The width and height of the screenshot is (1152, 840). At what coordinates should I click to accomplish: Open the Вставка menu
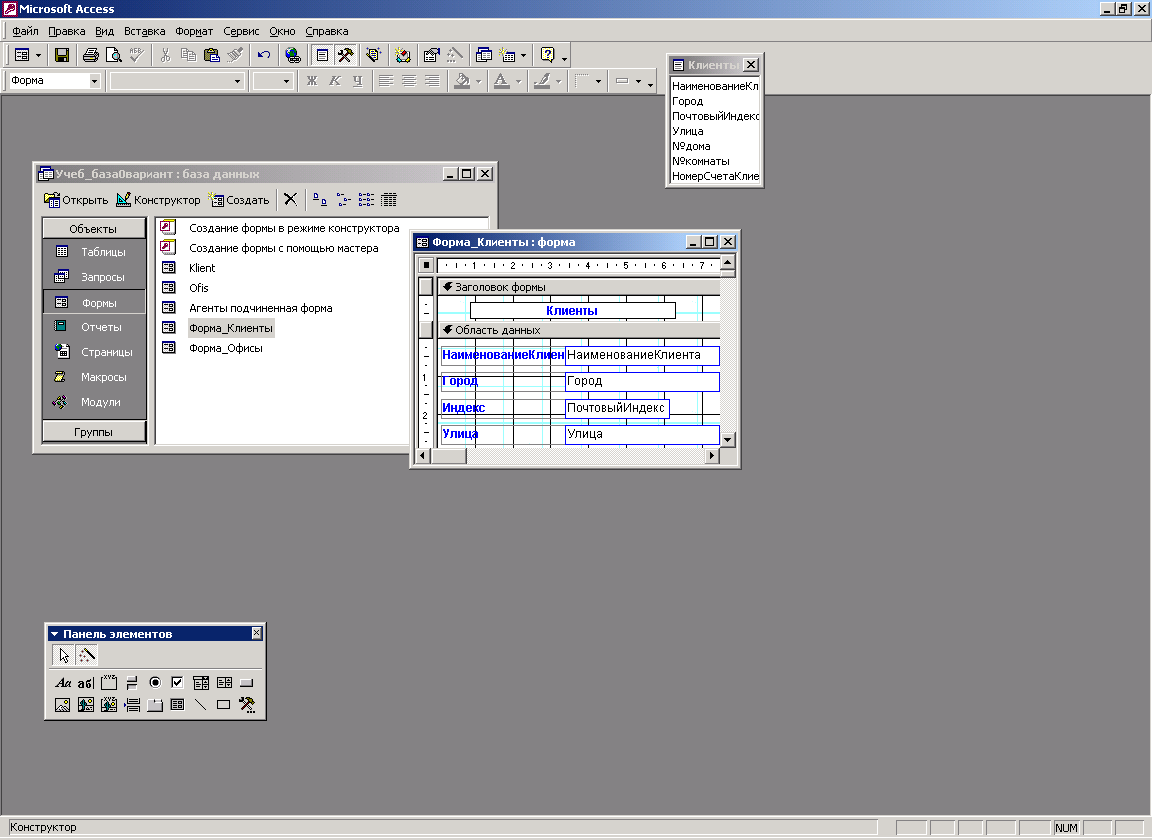[x=144, y=31]
